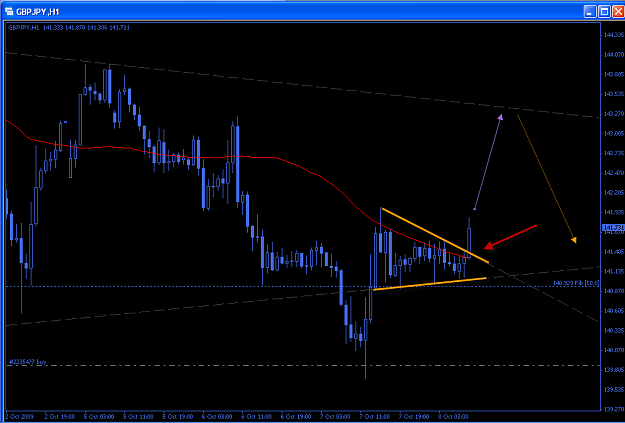Click the 140.070 price axis label
625x423 pixels.
click(x=614, y=350)
